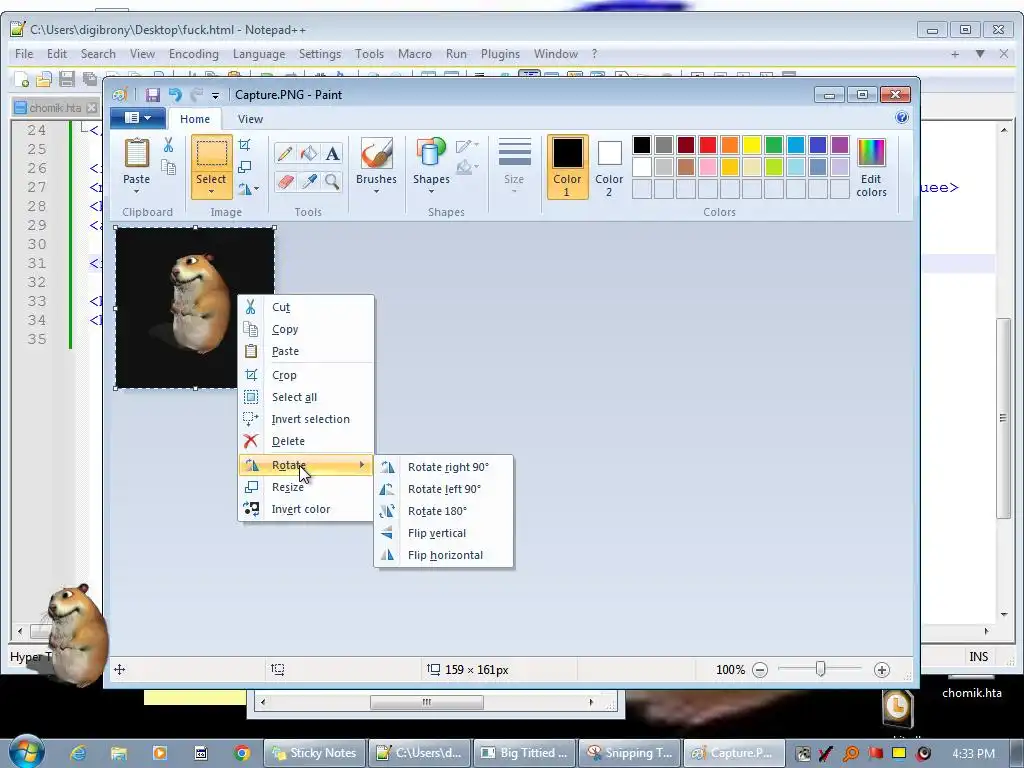Open Internet Explorer from taskbar
Image resolution: width=1024 pixels, height=768 pixels.
point(78,753)
